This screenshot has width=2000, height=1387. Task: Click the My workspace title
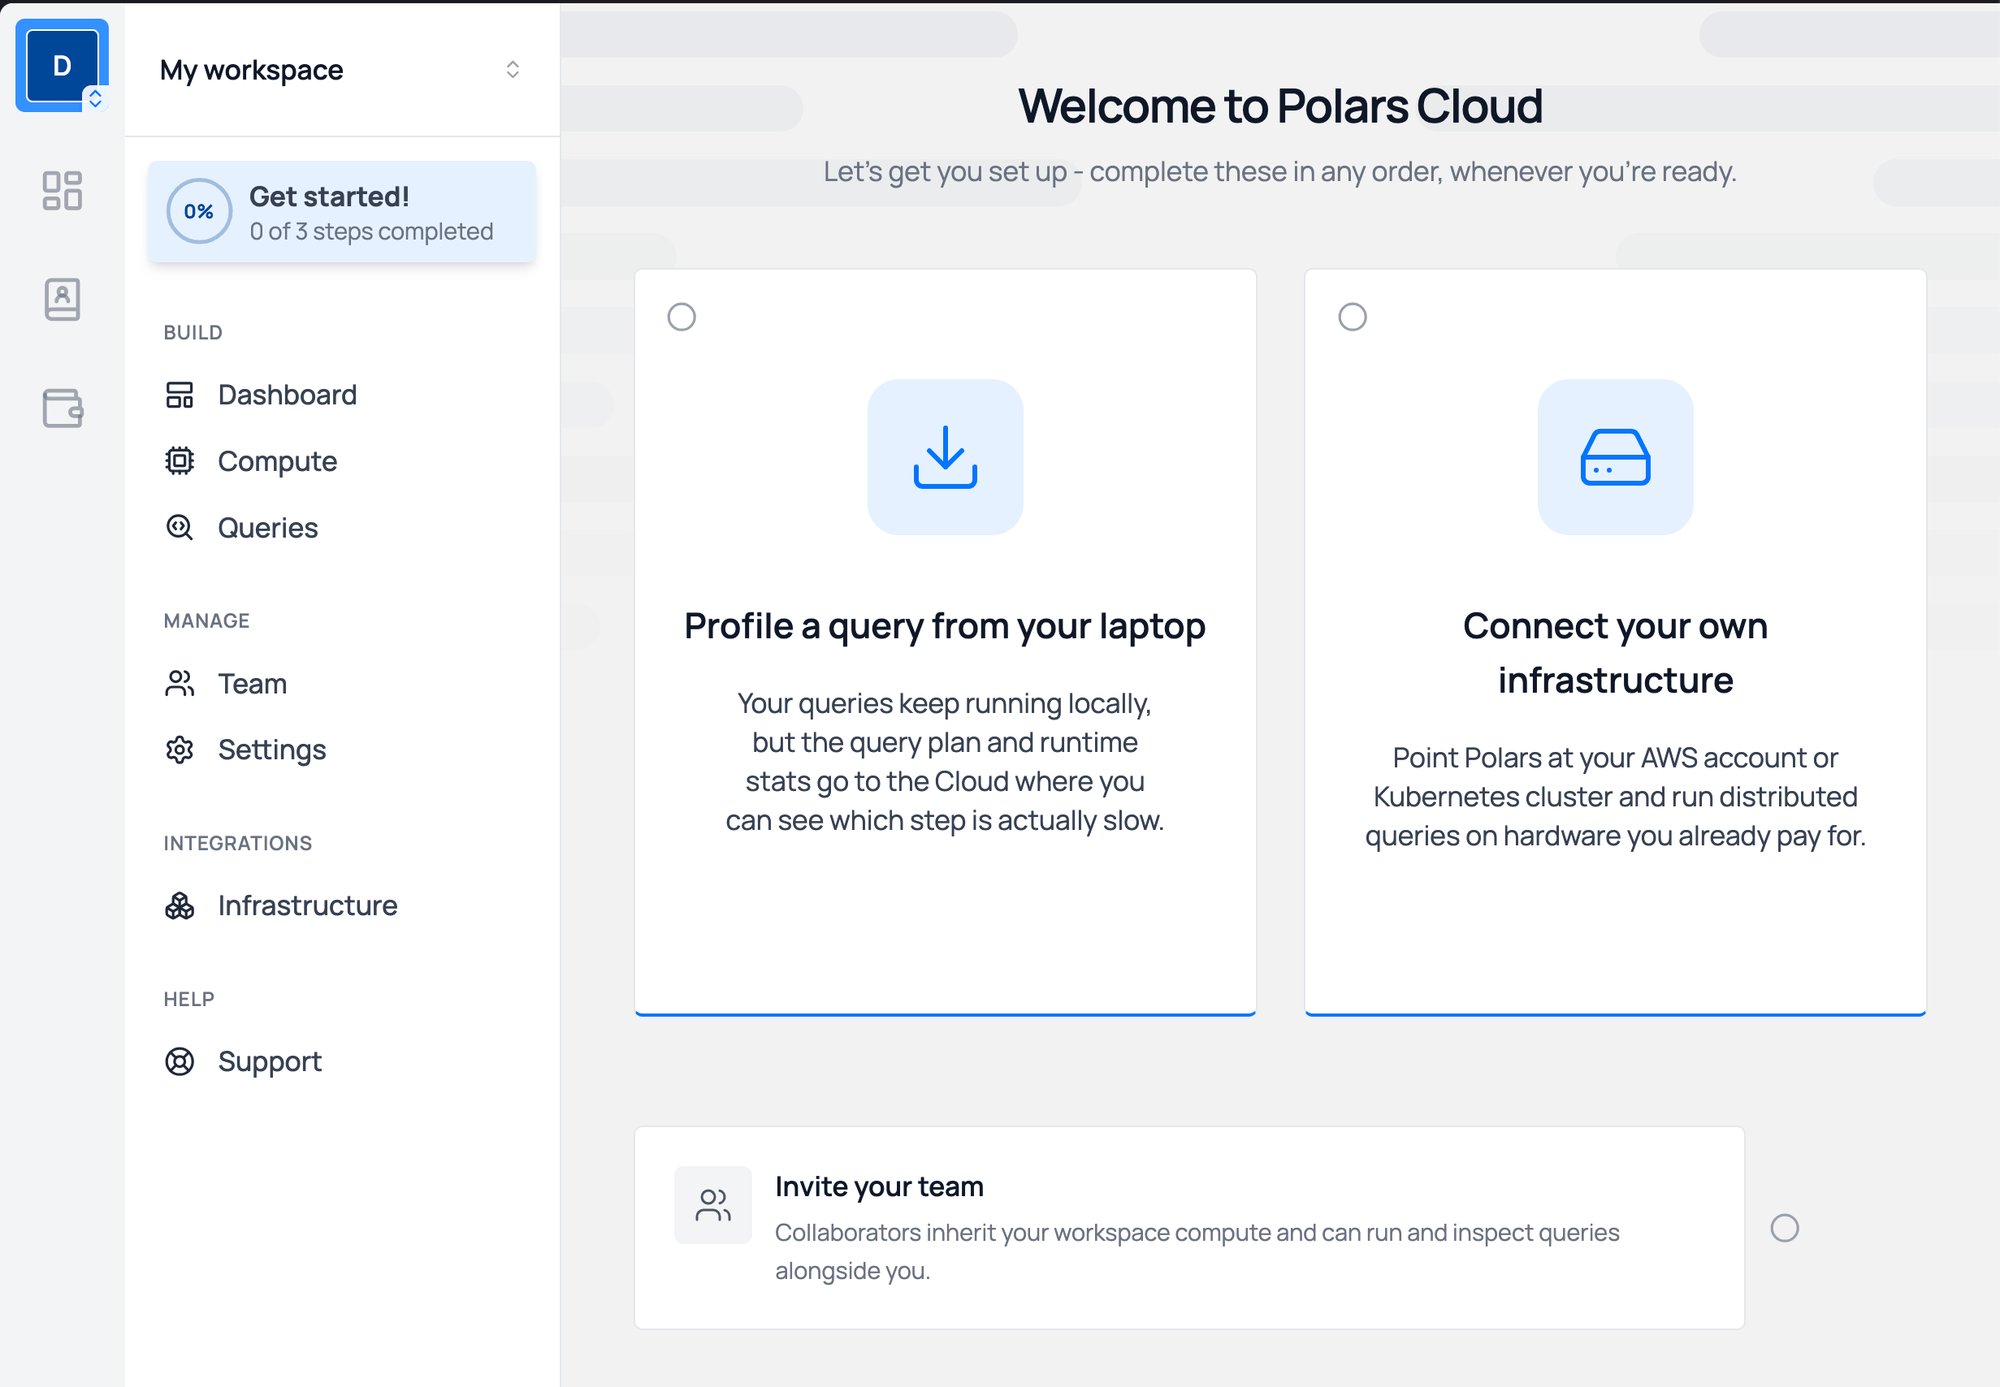click(x=251, y=70)
